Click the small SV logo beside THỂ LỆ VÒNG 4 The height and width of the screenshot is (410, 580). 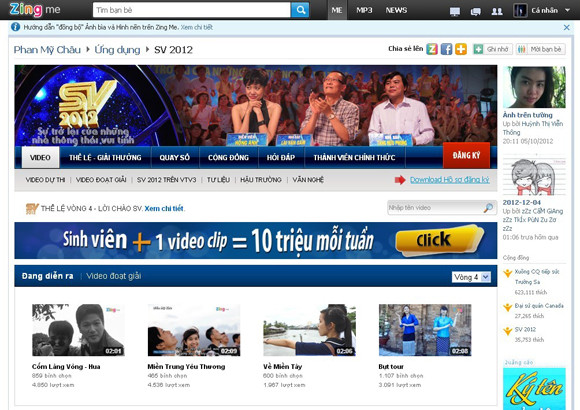tap(32, 208)
